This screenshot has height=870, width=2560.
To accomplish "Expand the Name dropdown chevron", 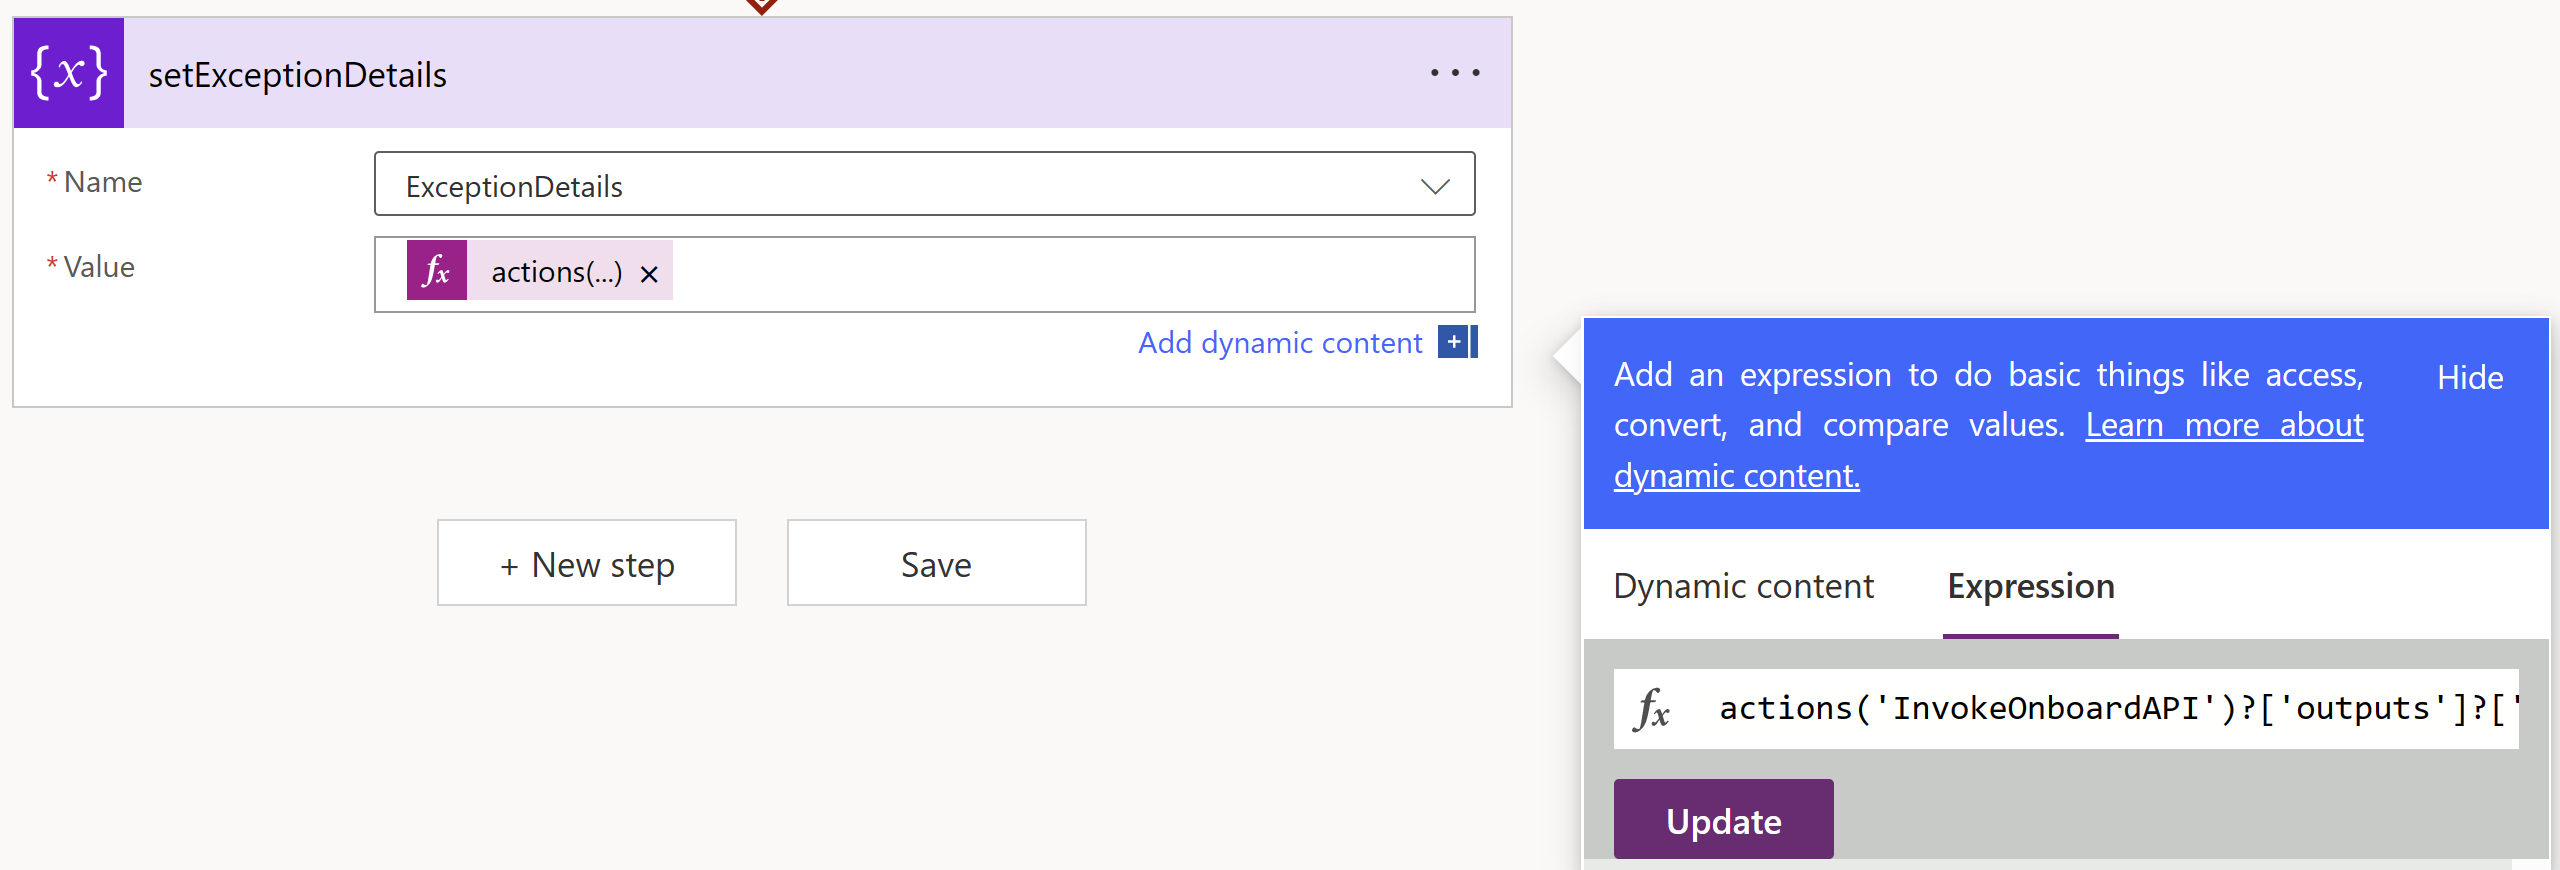I will (1435, 186).
